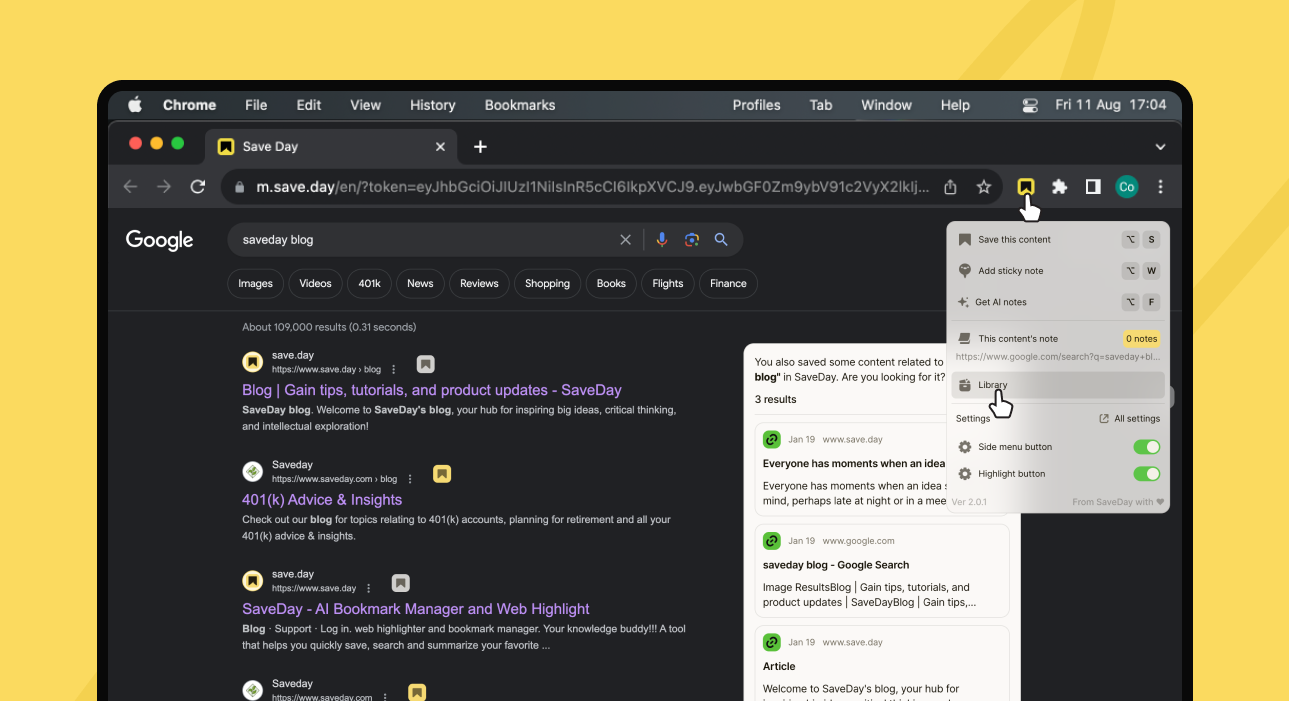This screenshot has width=1289, height=701.
Task: Open This content's note entry
Action: click(x=1058, y=339)
